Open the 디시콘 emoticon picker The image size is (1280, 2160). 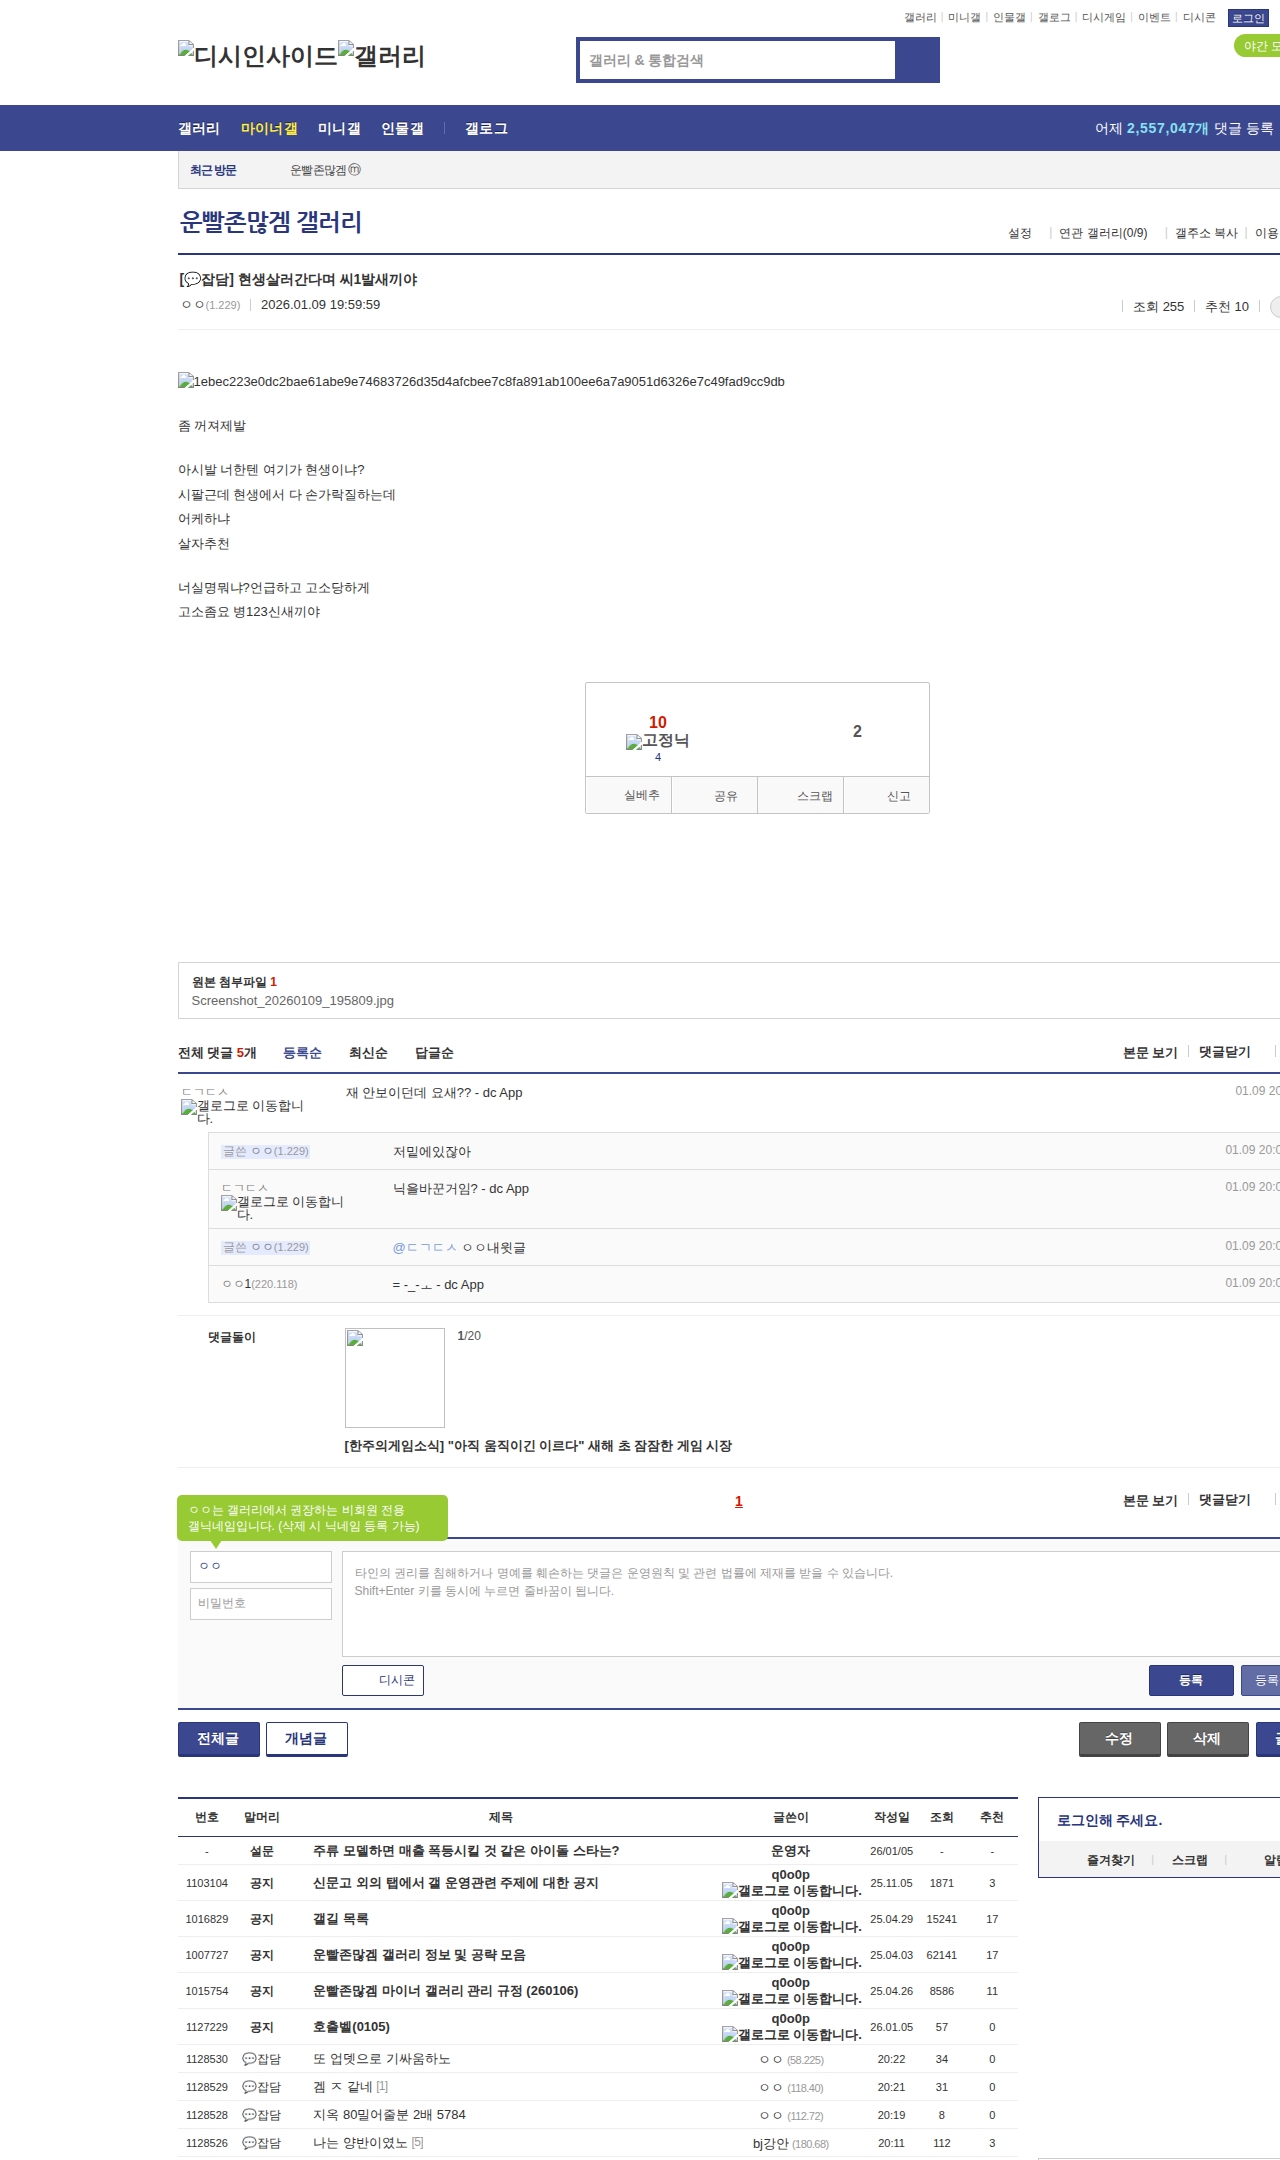point(383,1680)
